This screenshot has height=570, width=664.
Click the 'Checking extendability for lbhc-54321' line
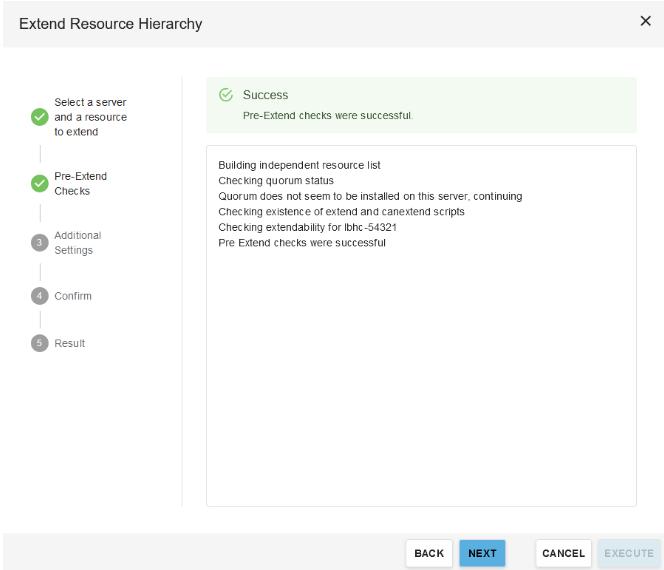point(300,227)
